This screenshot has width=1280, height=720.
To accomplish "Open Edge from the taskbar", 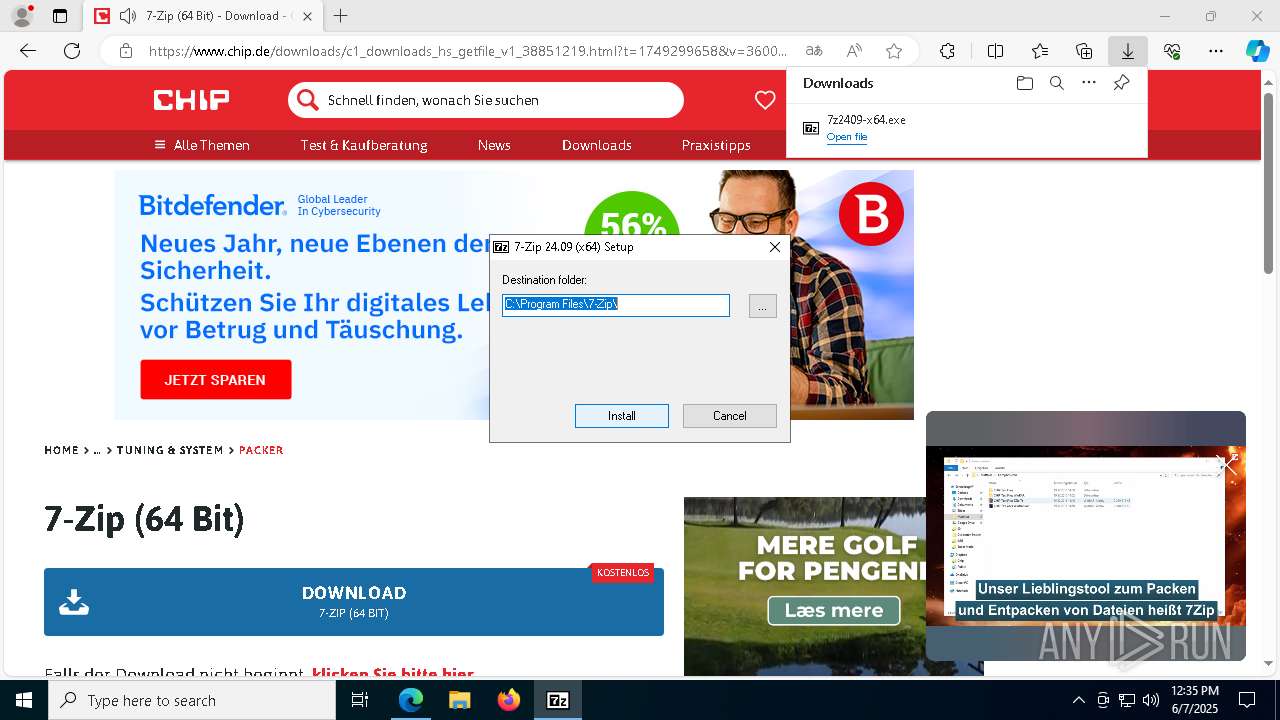I will 411,700.
